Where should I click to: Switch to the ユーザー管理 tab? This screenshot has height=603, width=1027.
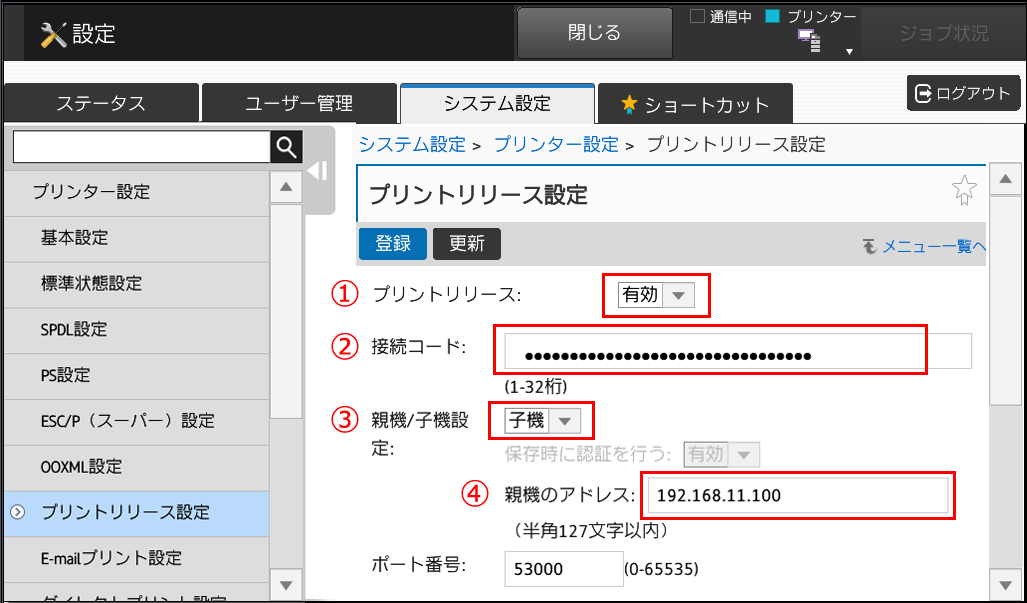pos(299,103)
